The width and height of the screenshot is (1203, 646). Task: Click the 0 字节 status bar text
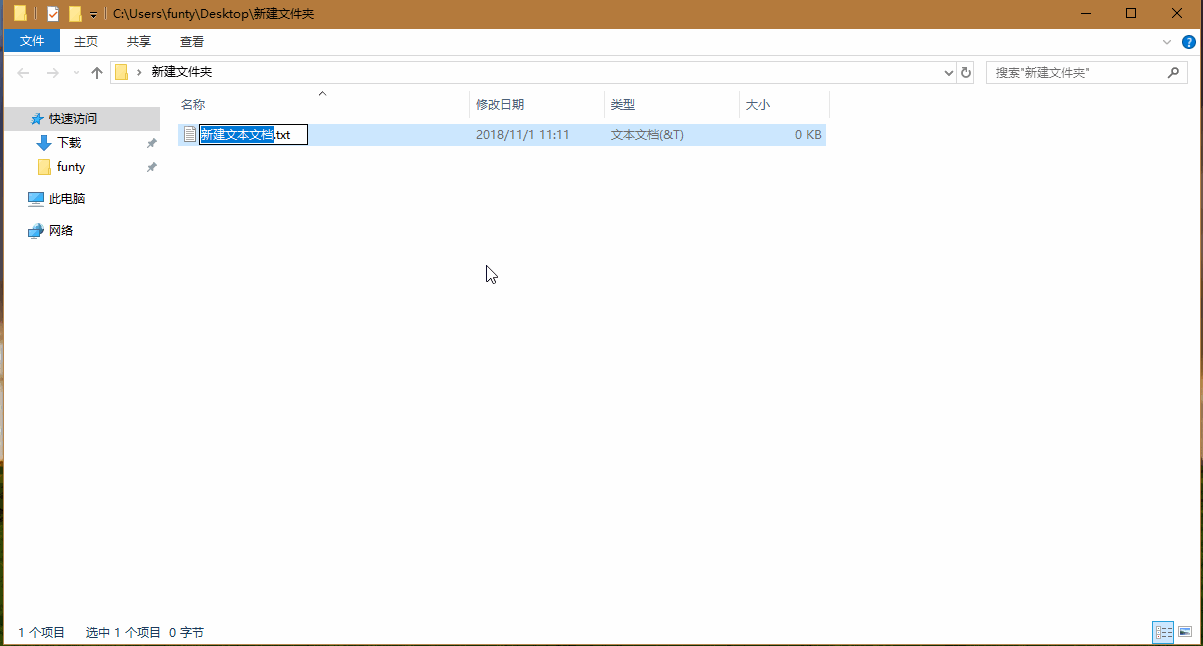pos(186,633)
